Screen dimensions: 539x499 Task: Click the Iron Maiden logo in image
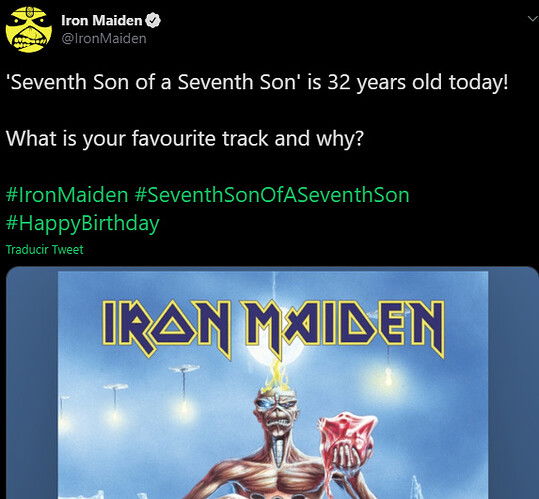273,329
